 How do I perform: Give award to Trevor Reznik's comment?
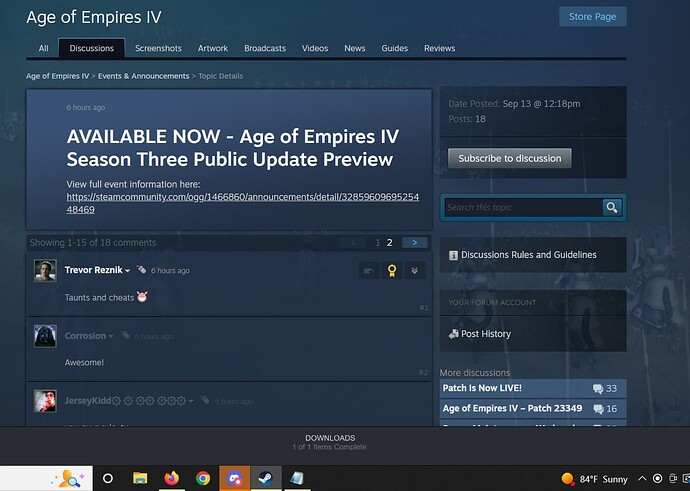coord(392,271)
